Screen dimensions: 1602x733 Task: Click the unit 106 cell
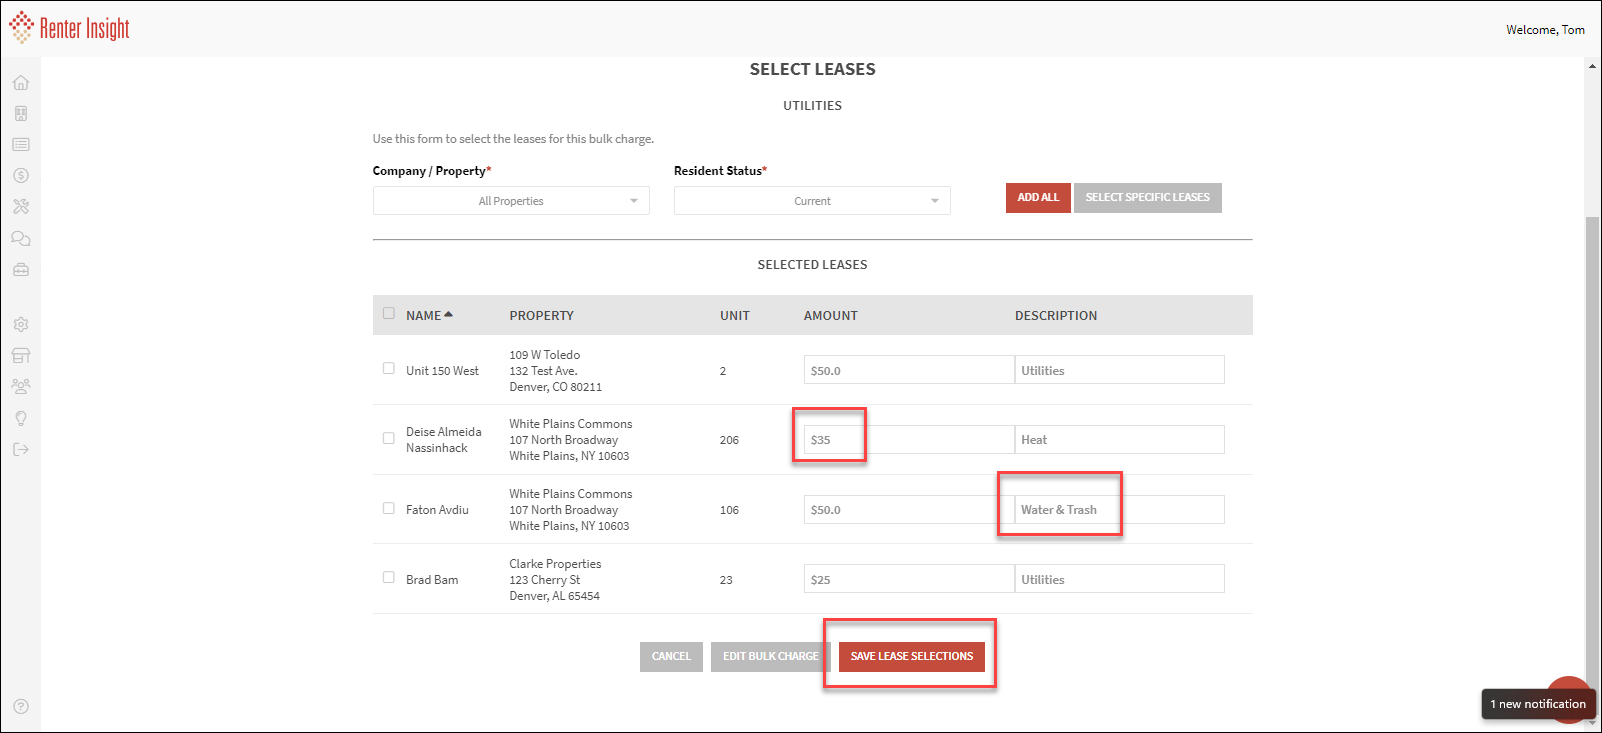(729, 510)
